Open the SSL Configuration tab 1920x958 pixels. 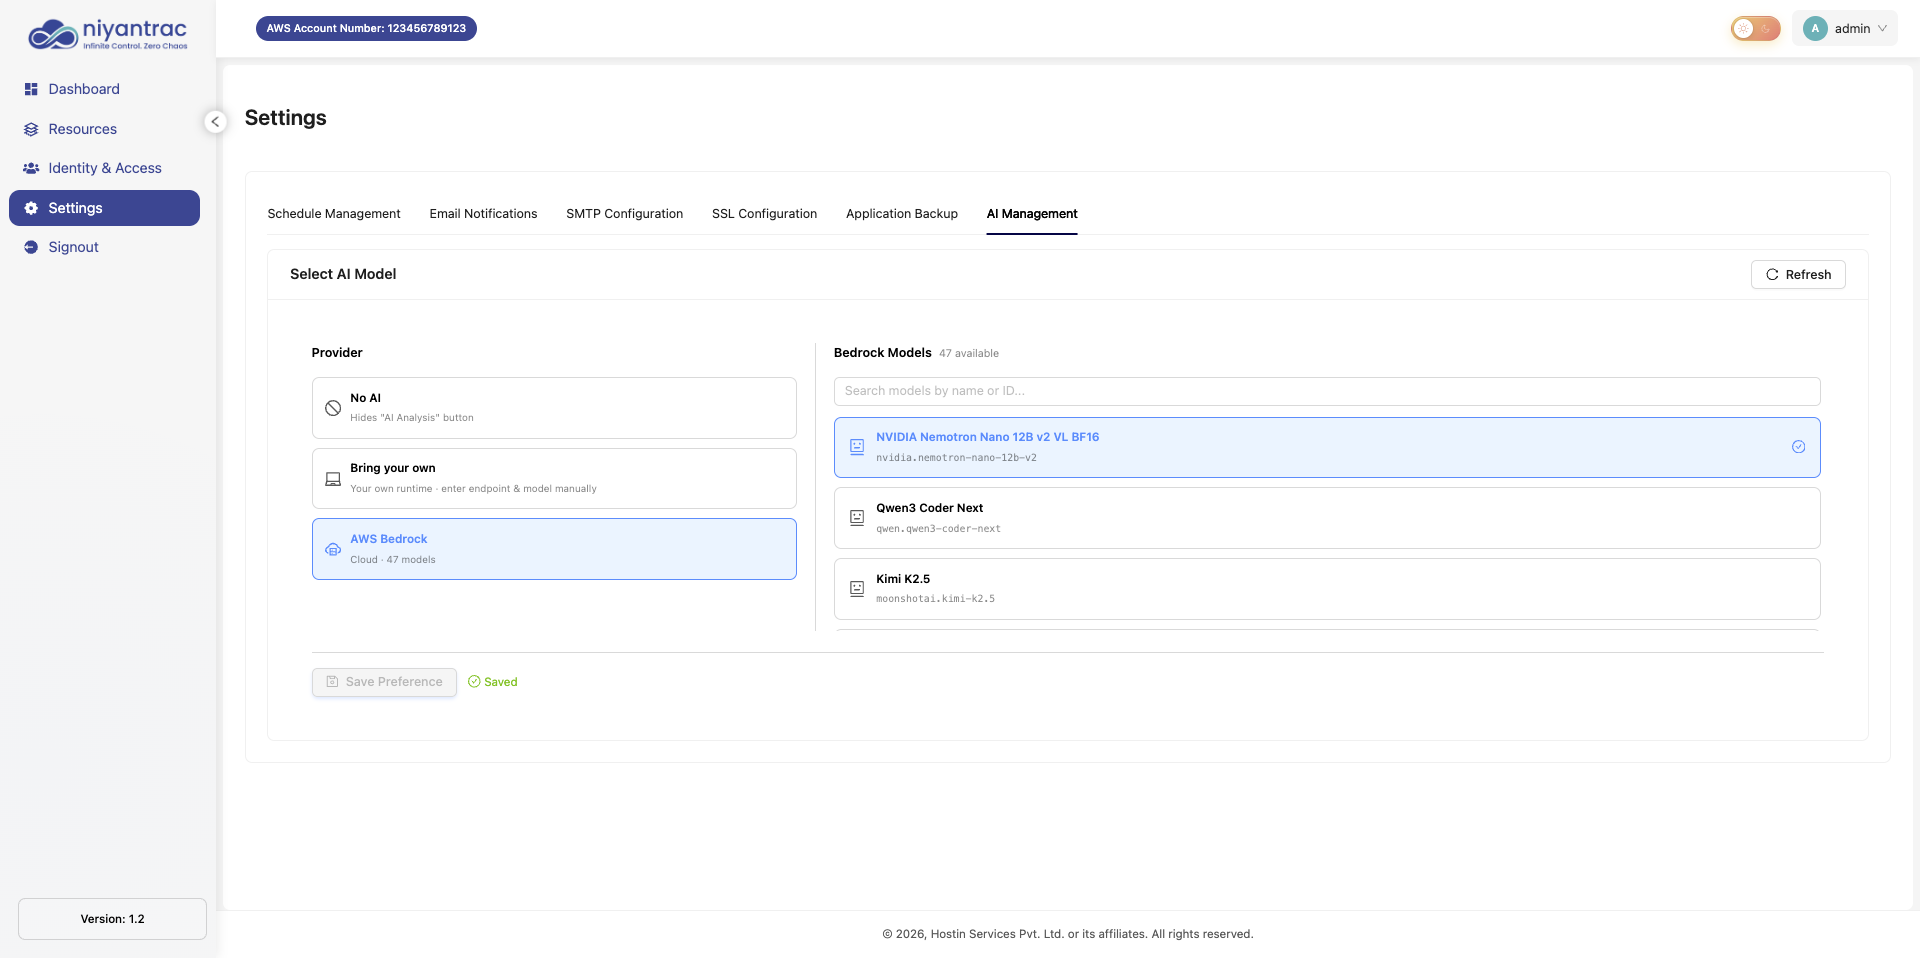(x=764, y=214)
